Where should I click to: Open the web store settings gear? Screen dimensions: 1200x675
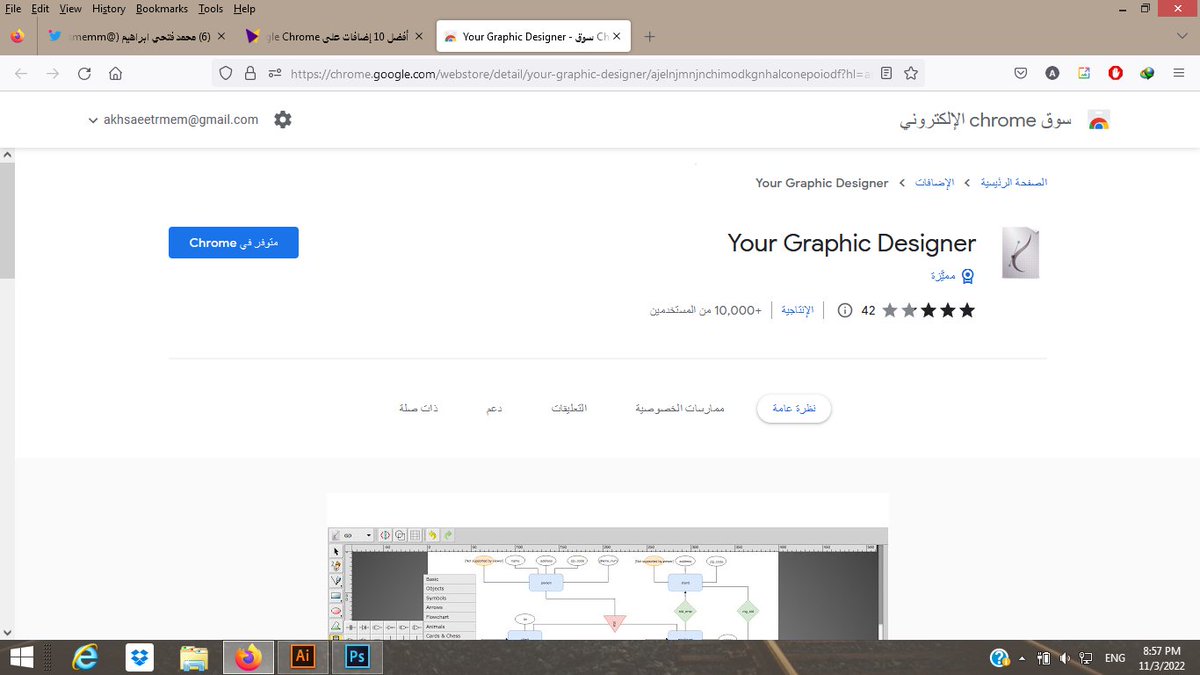pyautogui.click(x=283, y=120)
